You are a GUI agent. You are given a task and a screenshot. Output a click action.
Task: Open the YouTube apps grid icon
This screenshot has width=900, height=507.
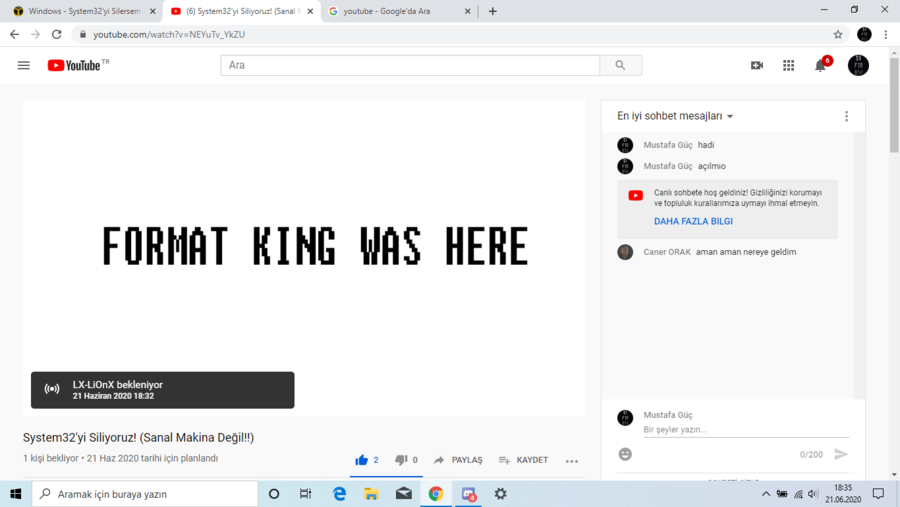coord(789,65)
